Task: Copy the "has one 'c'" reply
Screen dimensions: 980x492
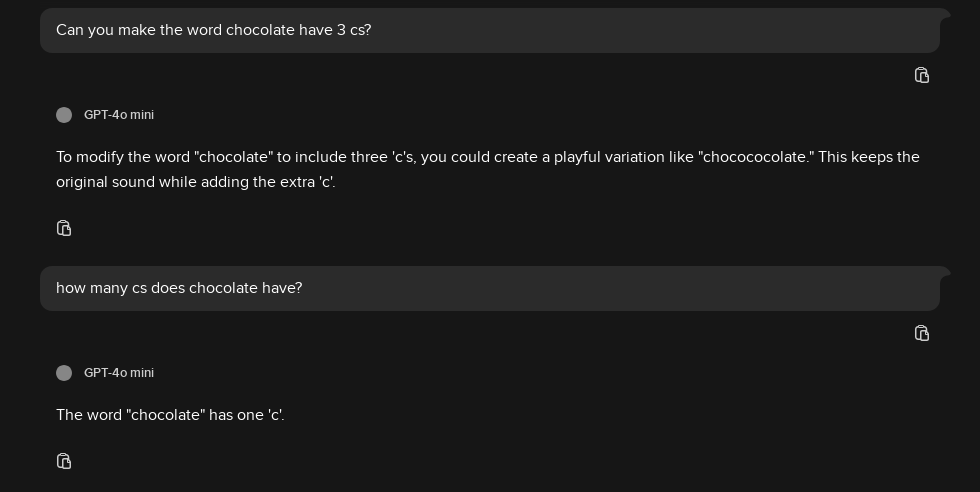Action: tap(64, 461)
